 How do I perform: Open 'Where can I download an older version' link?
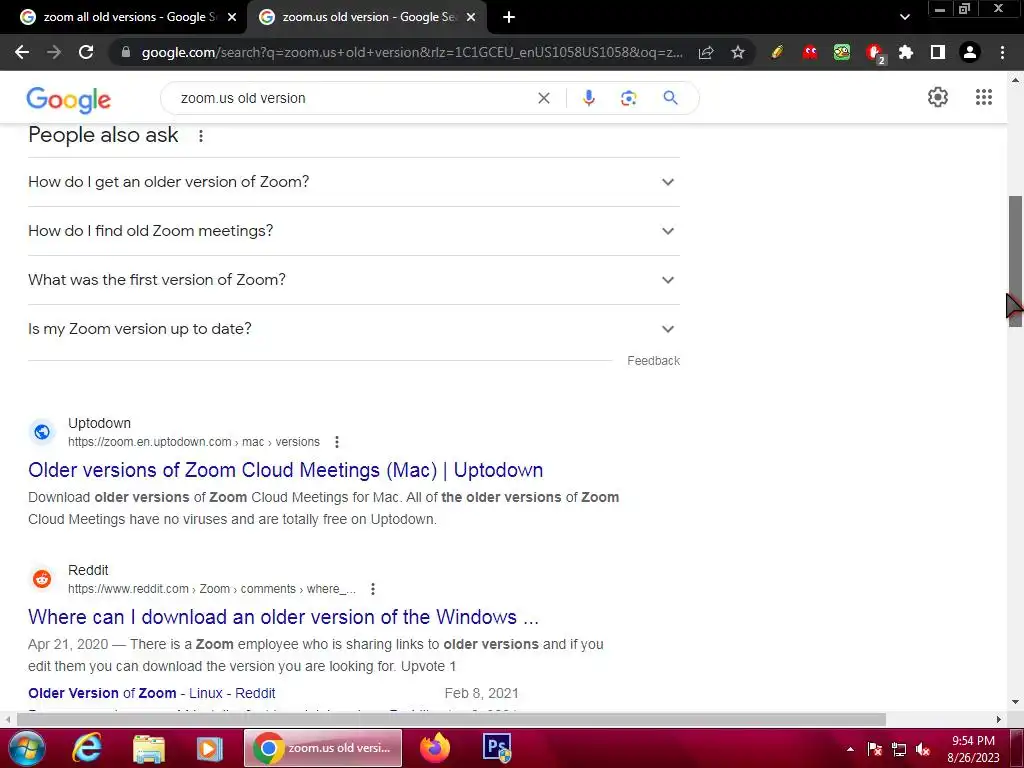(x=283, y=617)
